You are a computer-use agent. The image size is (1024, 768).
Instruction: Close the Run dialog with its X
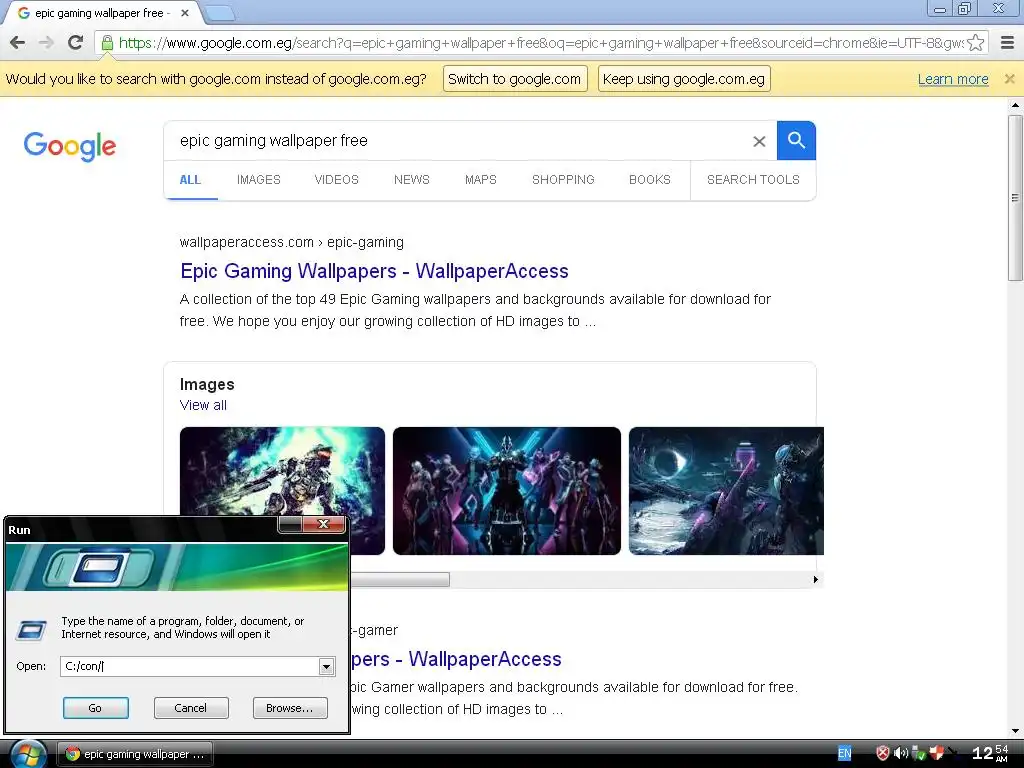pyautogui.click(x=323, y=524)
